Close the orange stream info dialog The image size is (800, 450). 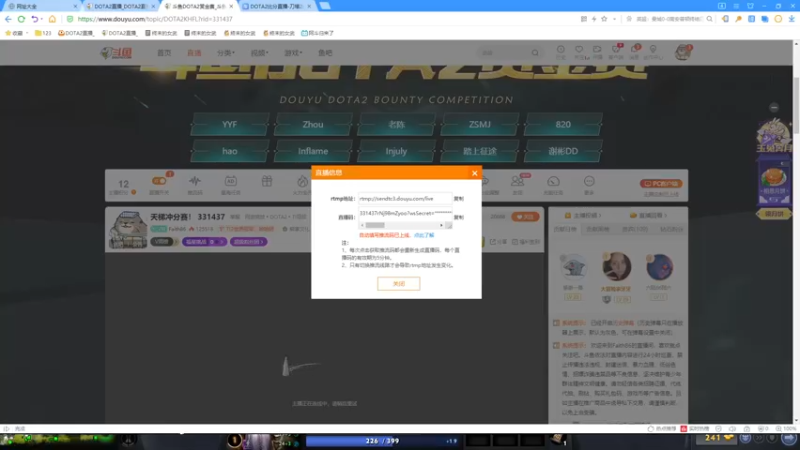click(474, 173)
